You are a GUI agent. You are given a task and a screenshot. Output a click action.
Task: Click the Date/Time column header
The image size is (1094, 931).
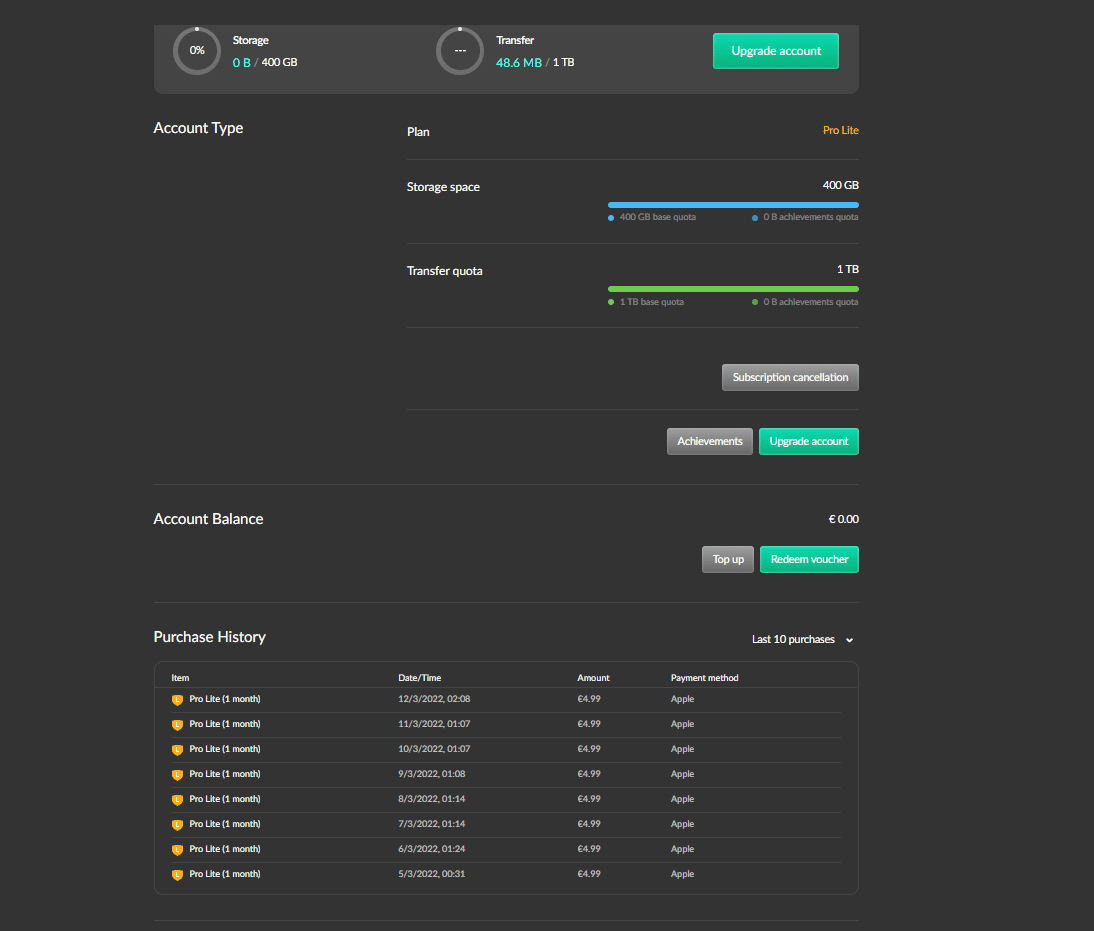click(x=419, y=678)
